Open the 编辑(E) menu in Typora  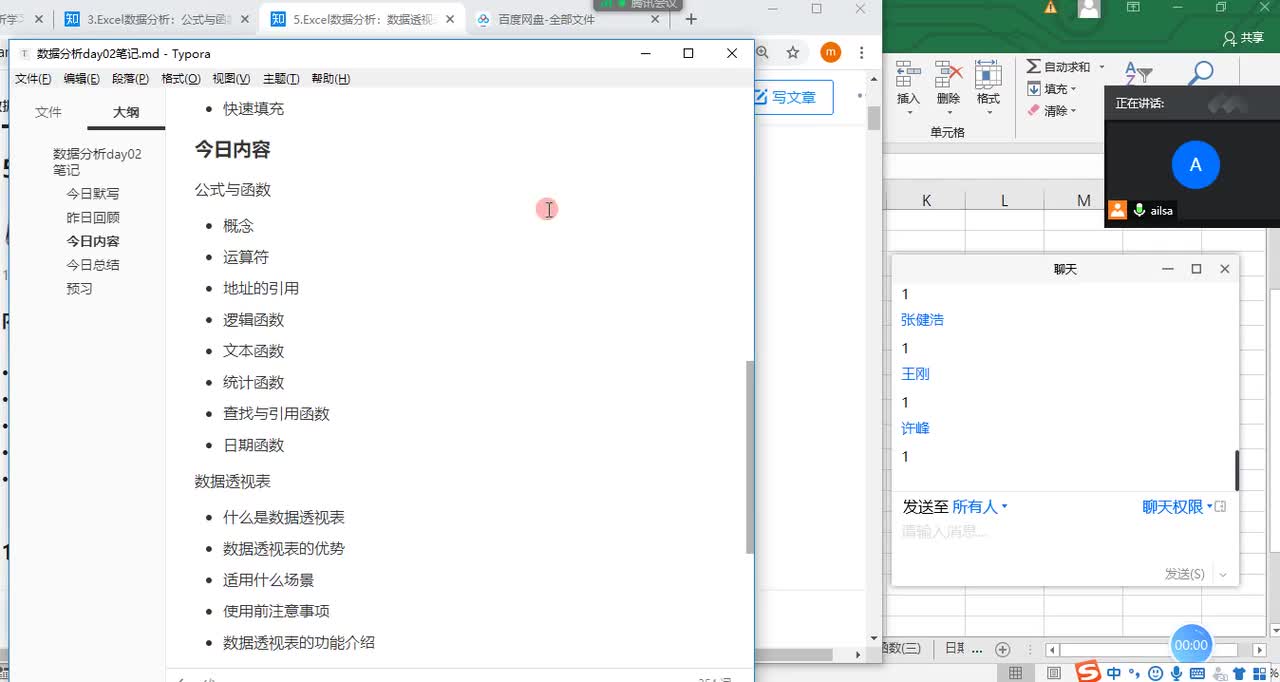82,79
